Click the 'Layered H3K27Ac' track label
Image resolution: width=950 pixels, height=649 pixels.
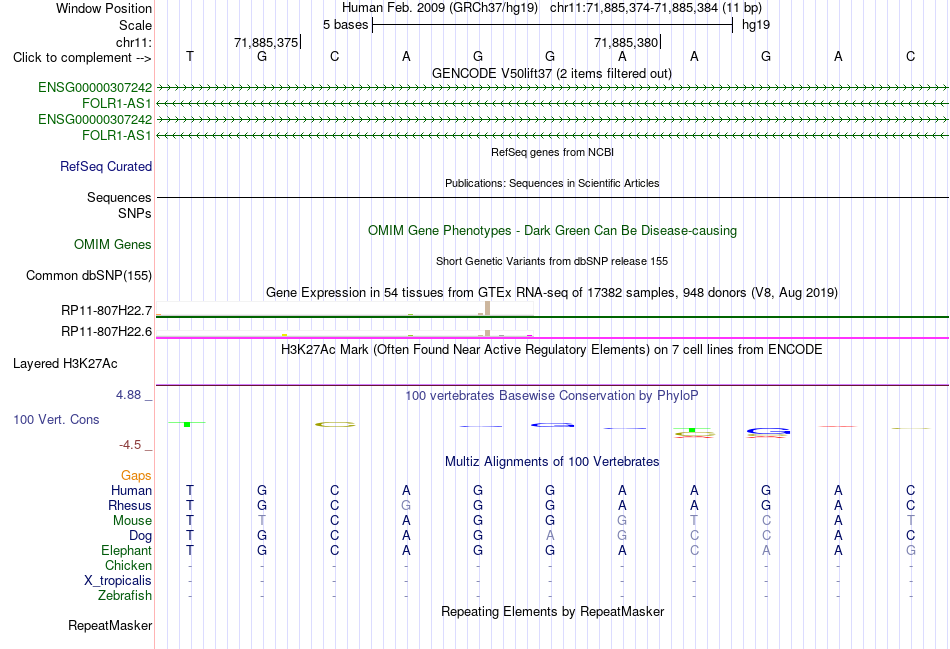pyautogui.click(x=65, y=364)
